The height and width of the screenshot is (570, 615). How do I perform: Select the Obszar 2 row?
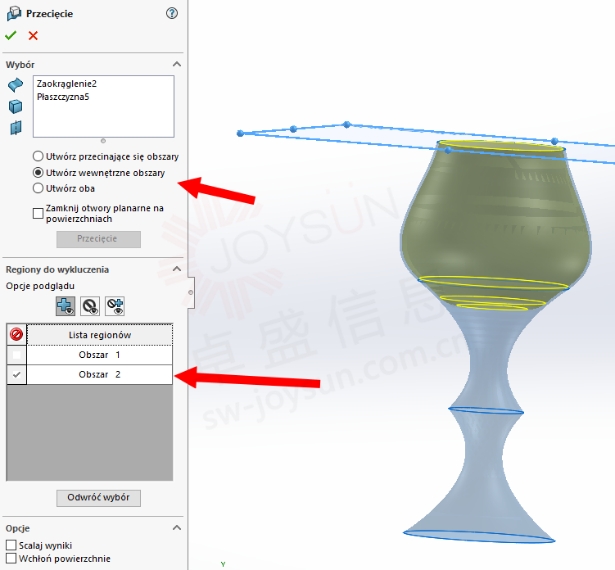click(100, 375)
